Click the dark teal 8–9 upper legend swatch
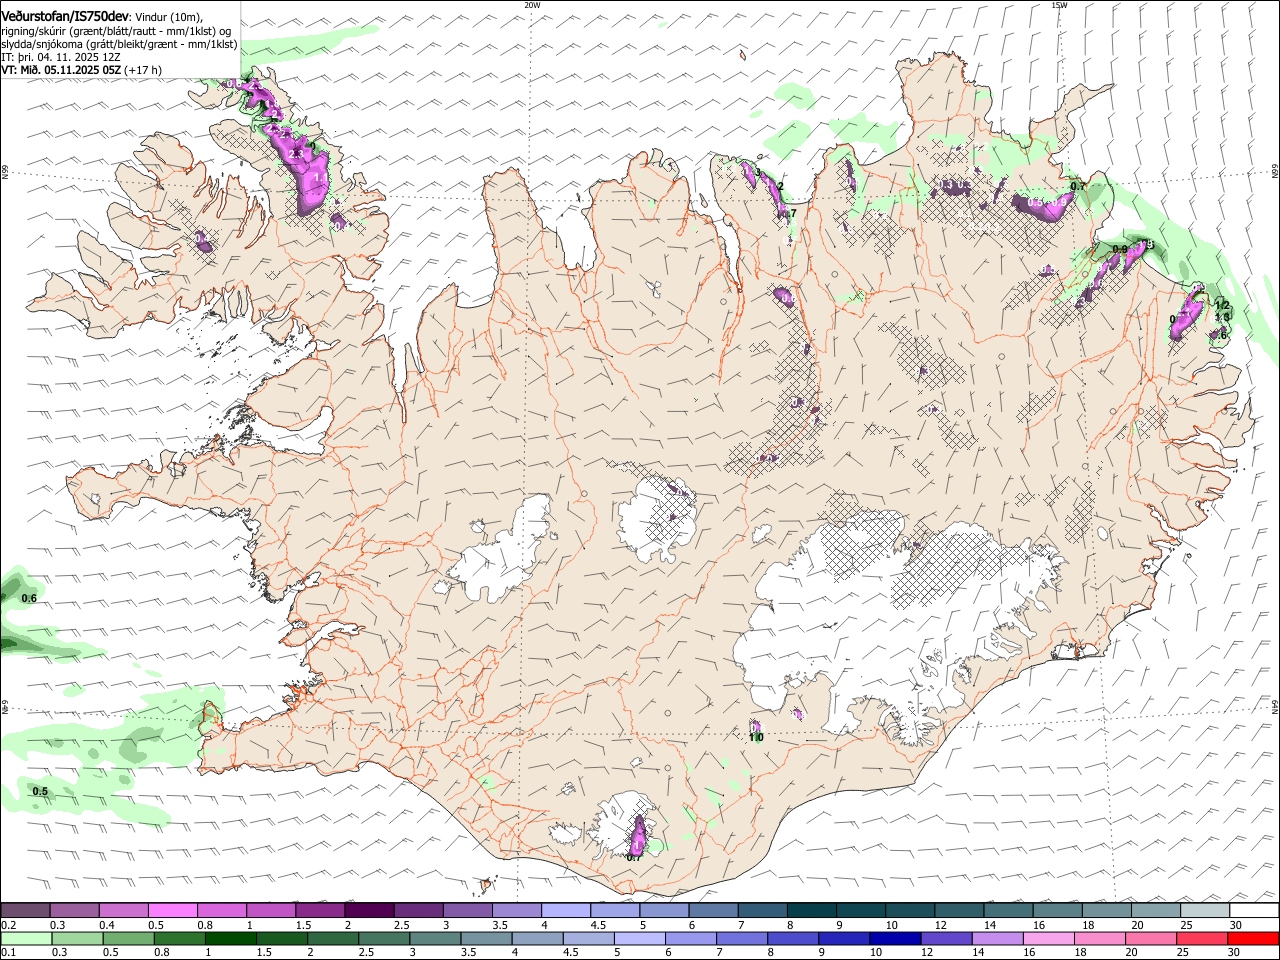 (x=810, y=910)
